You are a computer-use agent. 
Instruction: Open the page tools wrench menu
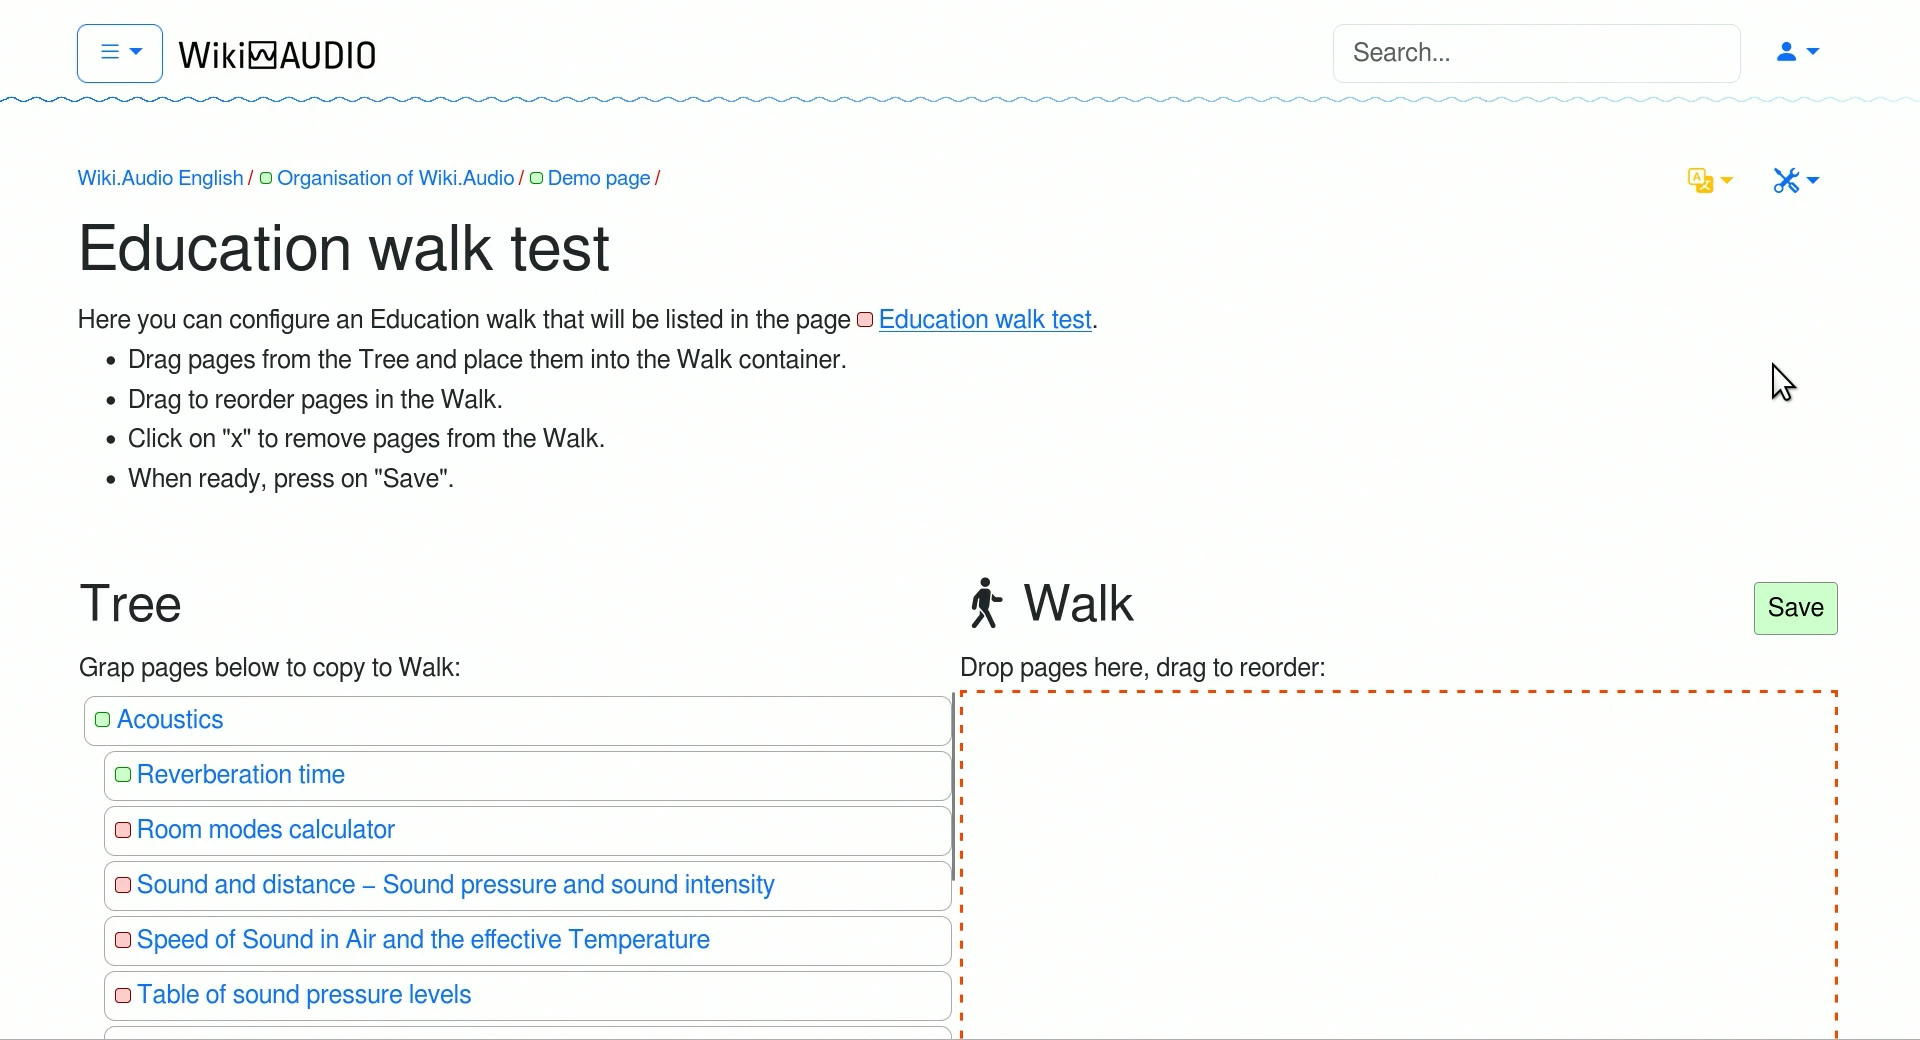[1798, 181]
